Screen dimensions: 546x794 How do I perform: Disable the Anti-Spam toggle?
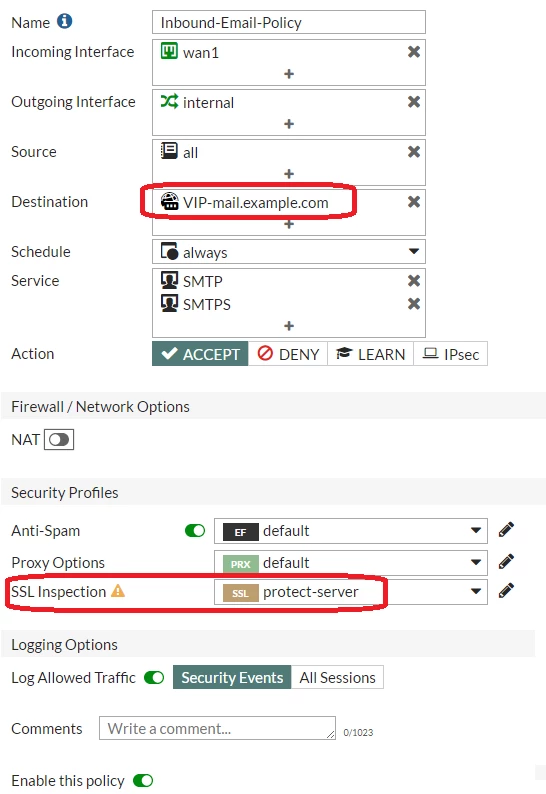[x=195, y=531]
